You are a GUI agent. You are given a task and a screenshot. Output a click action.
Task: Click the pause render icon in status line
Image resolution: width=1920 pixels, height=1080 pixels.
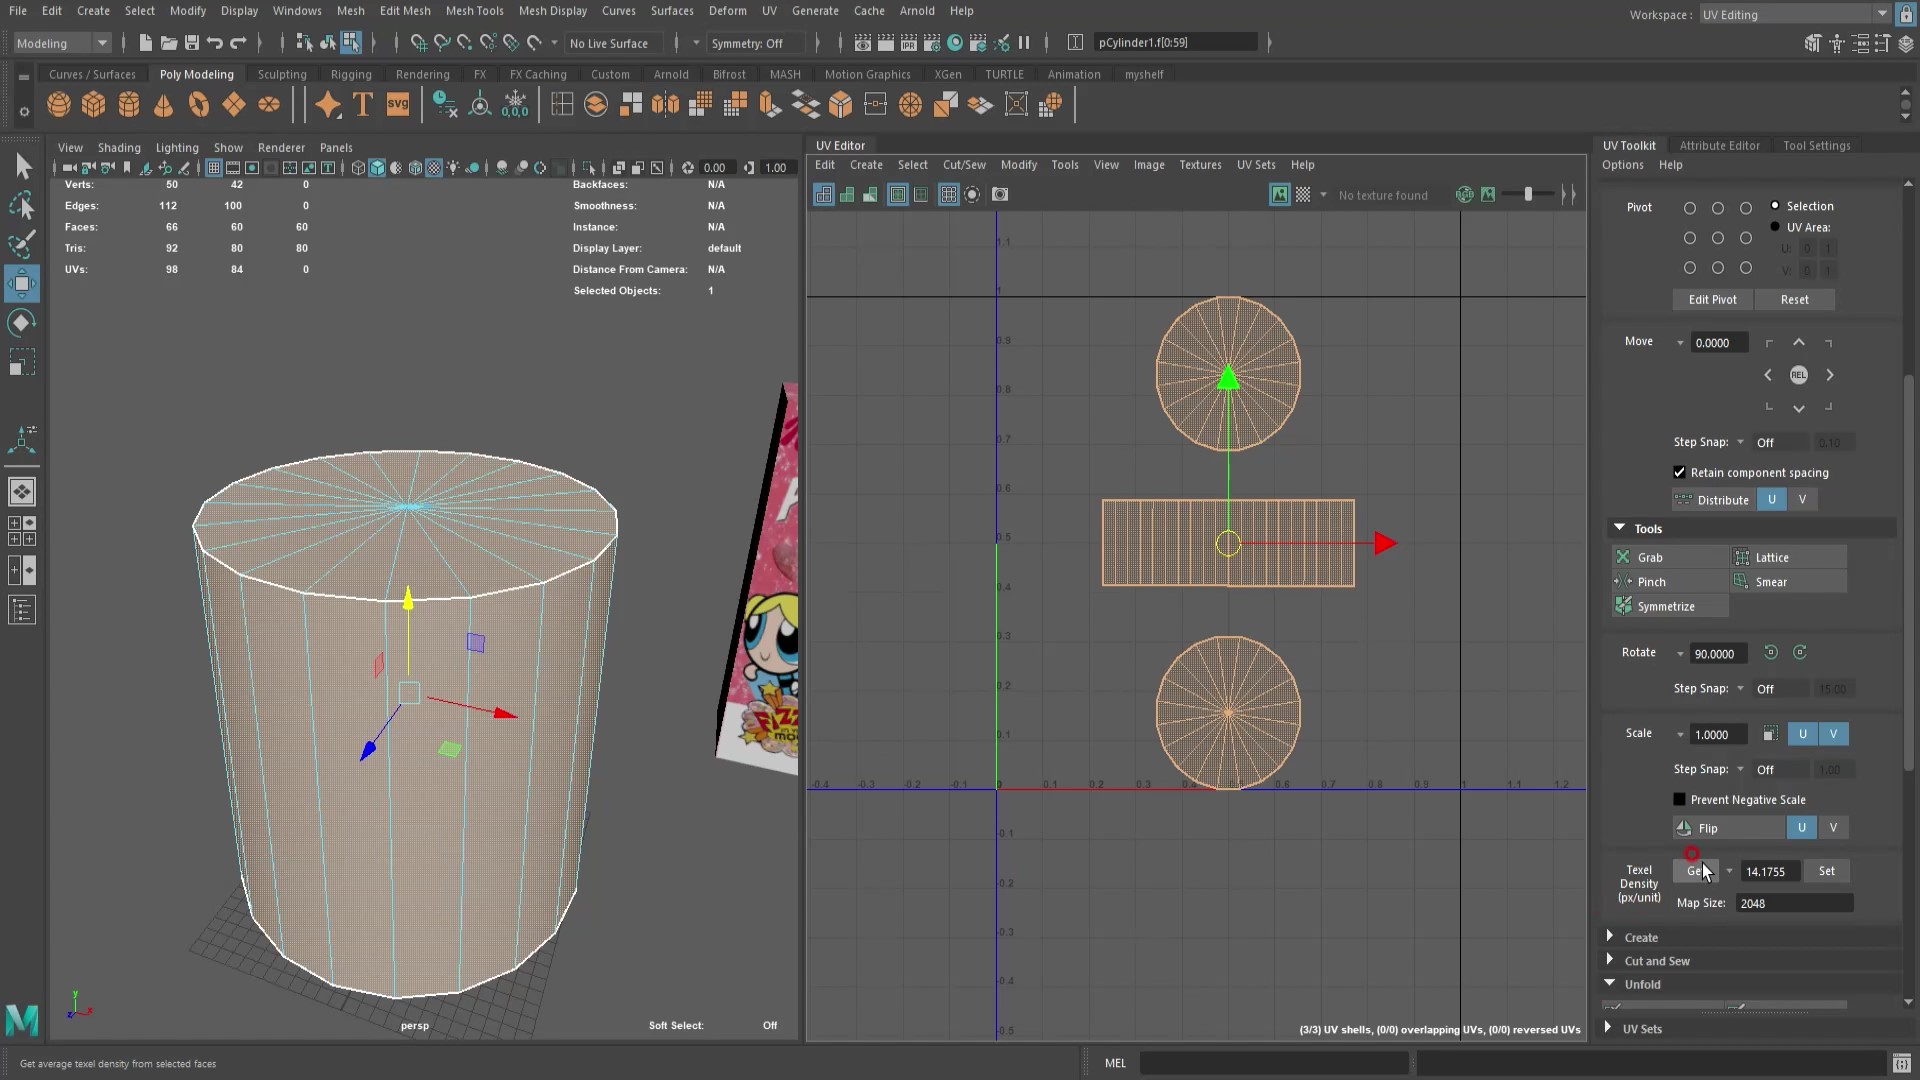pos(1024,43)
